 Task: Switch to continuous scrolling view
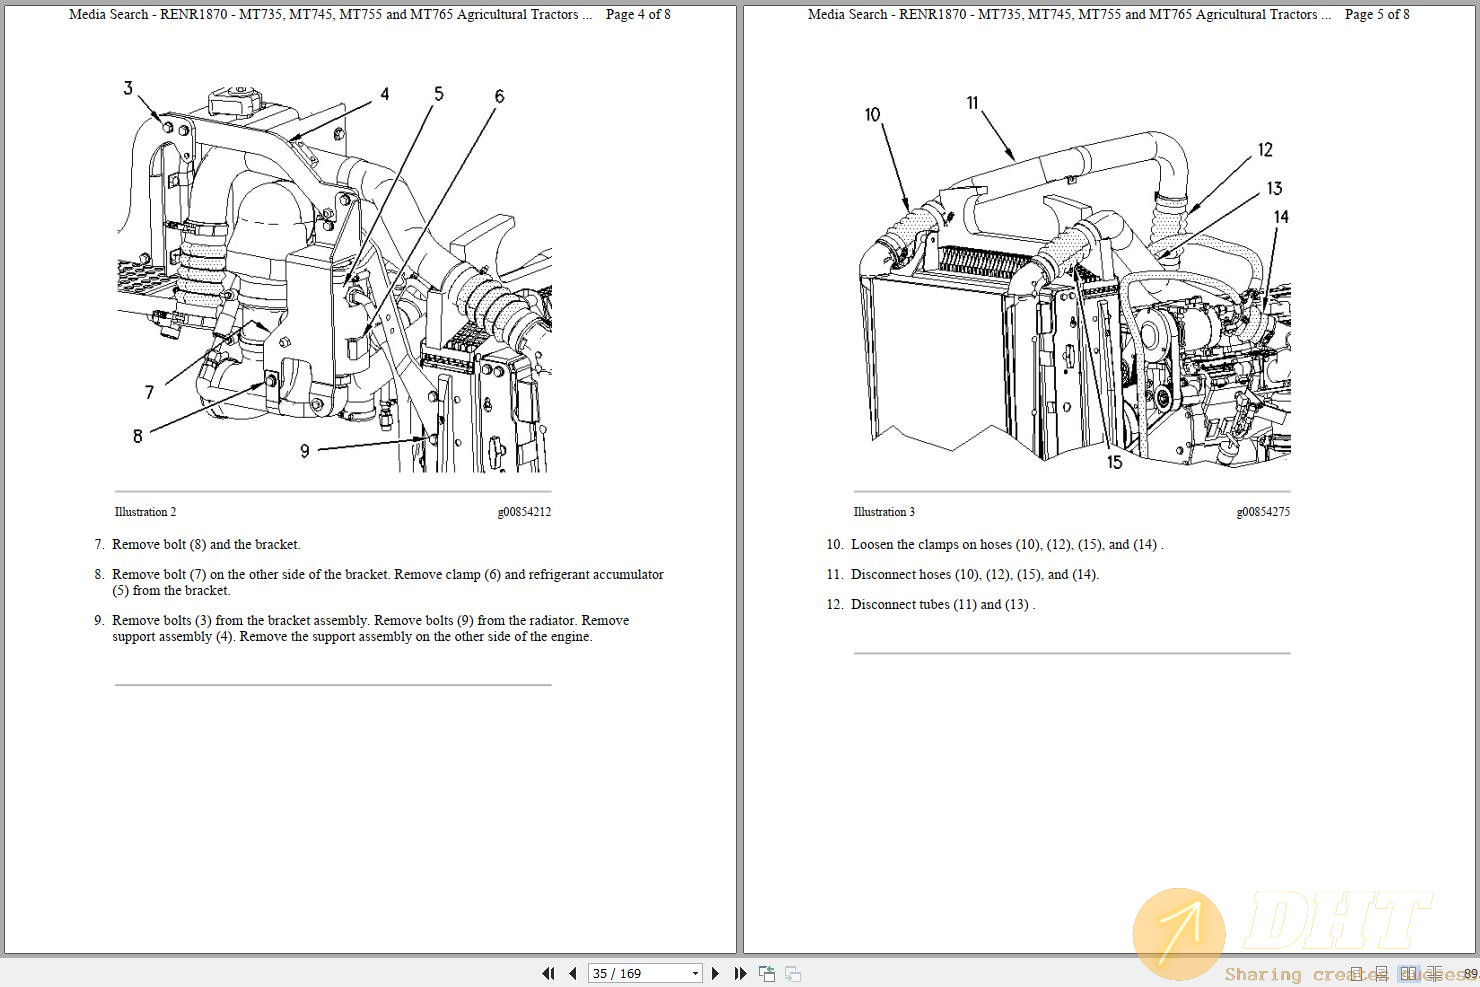point(1381,973)
